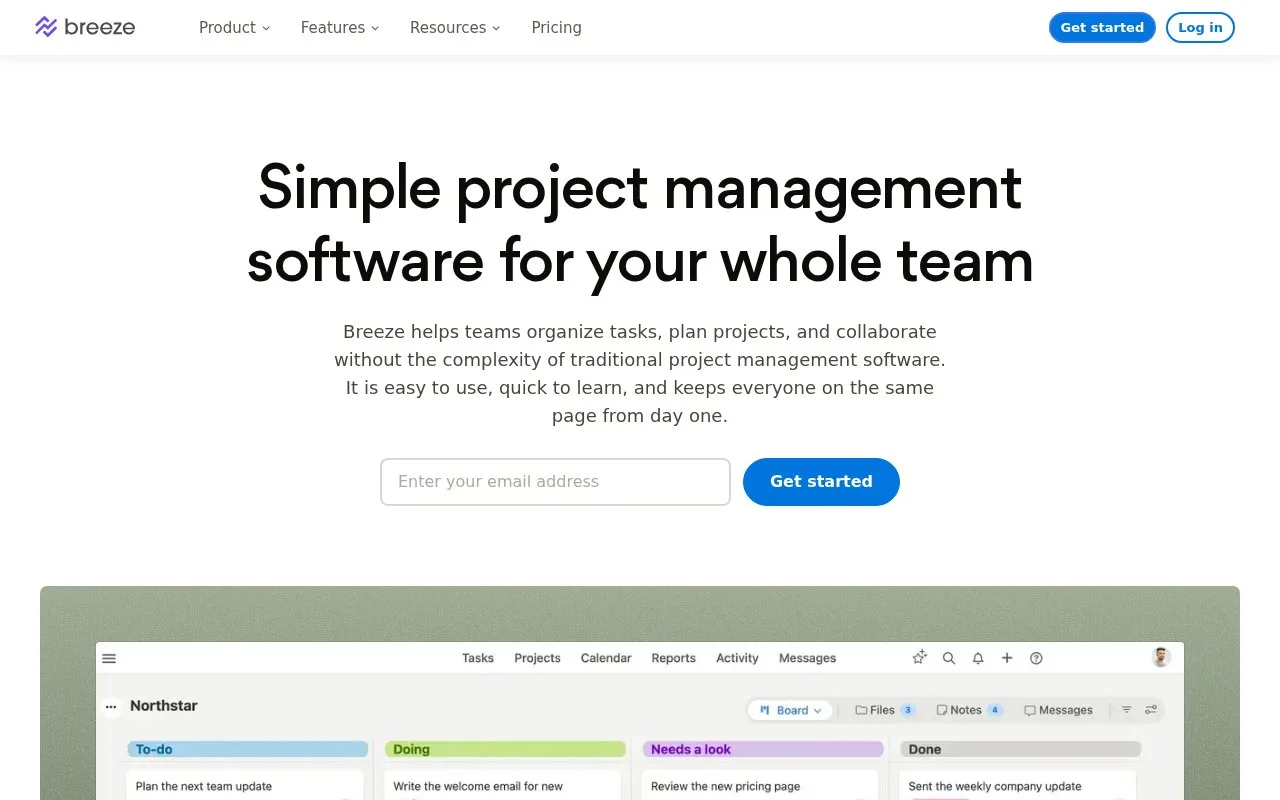Image resolution: width=1280 pixels, height=800 pixels.
Task: Open notifications bell in the preview
Action: [978, 658]
